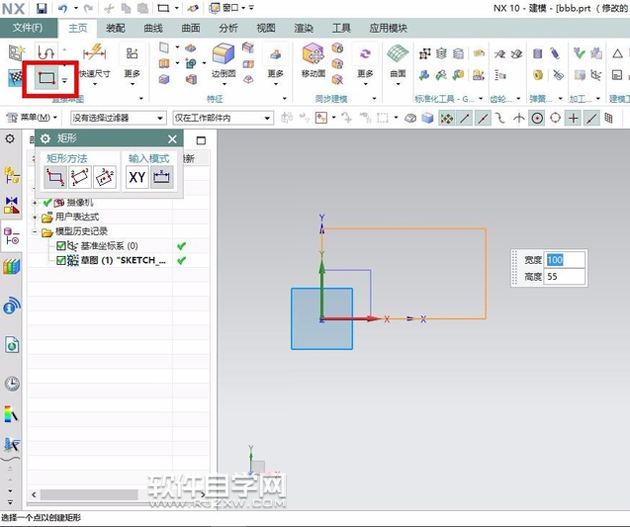Open the History clock icon in sidebar
The width and height of the screenshot is (630, 527).
pos(12,383)
